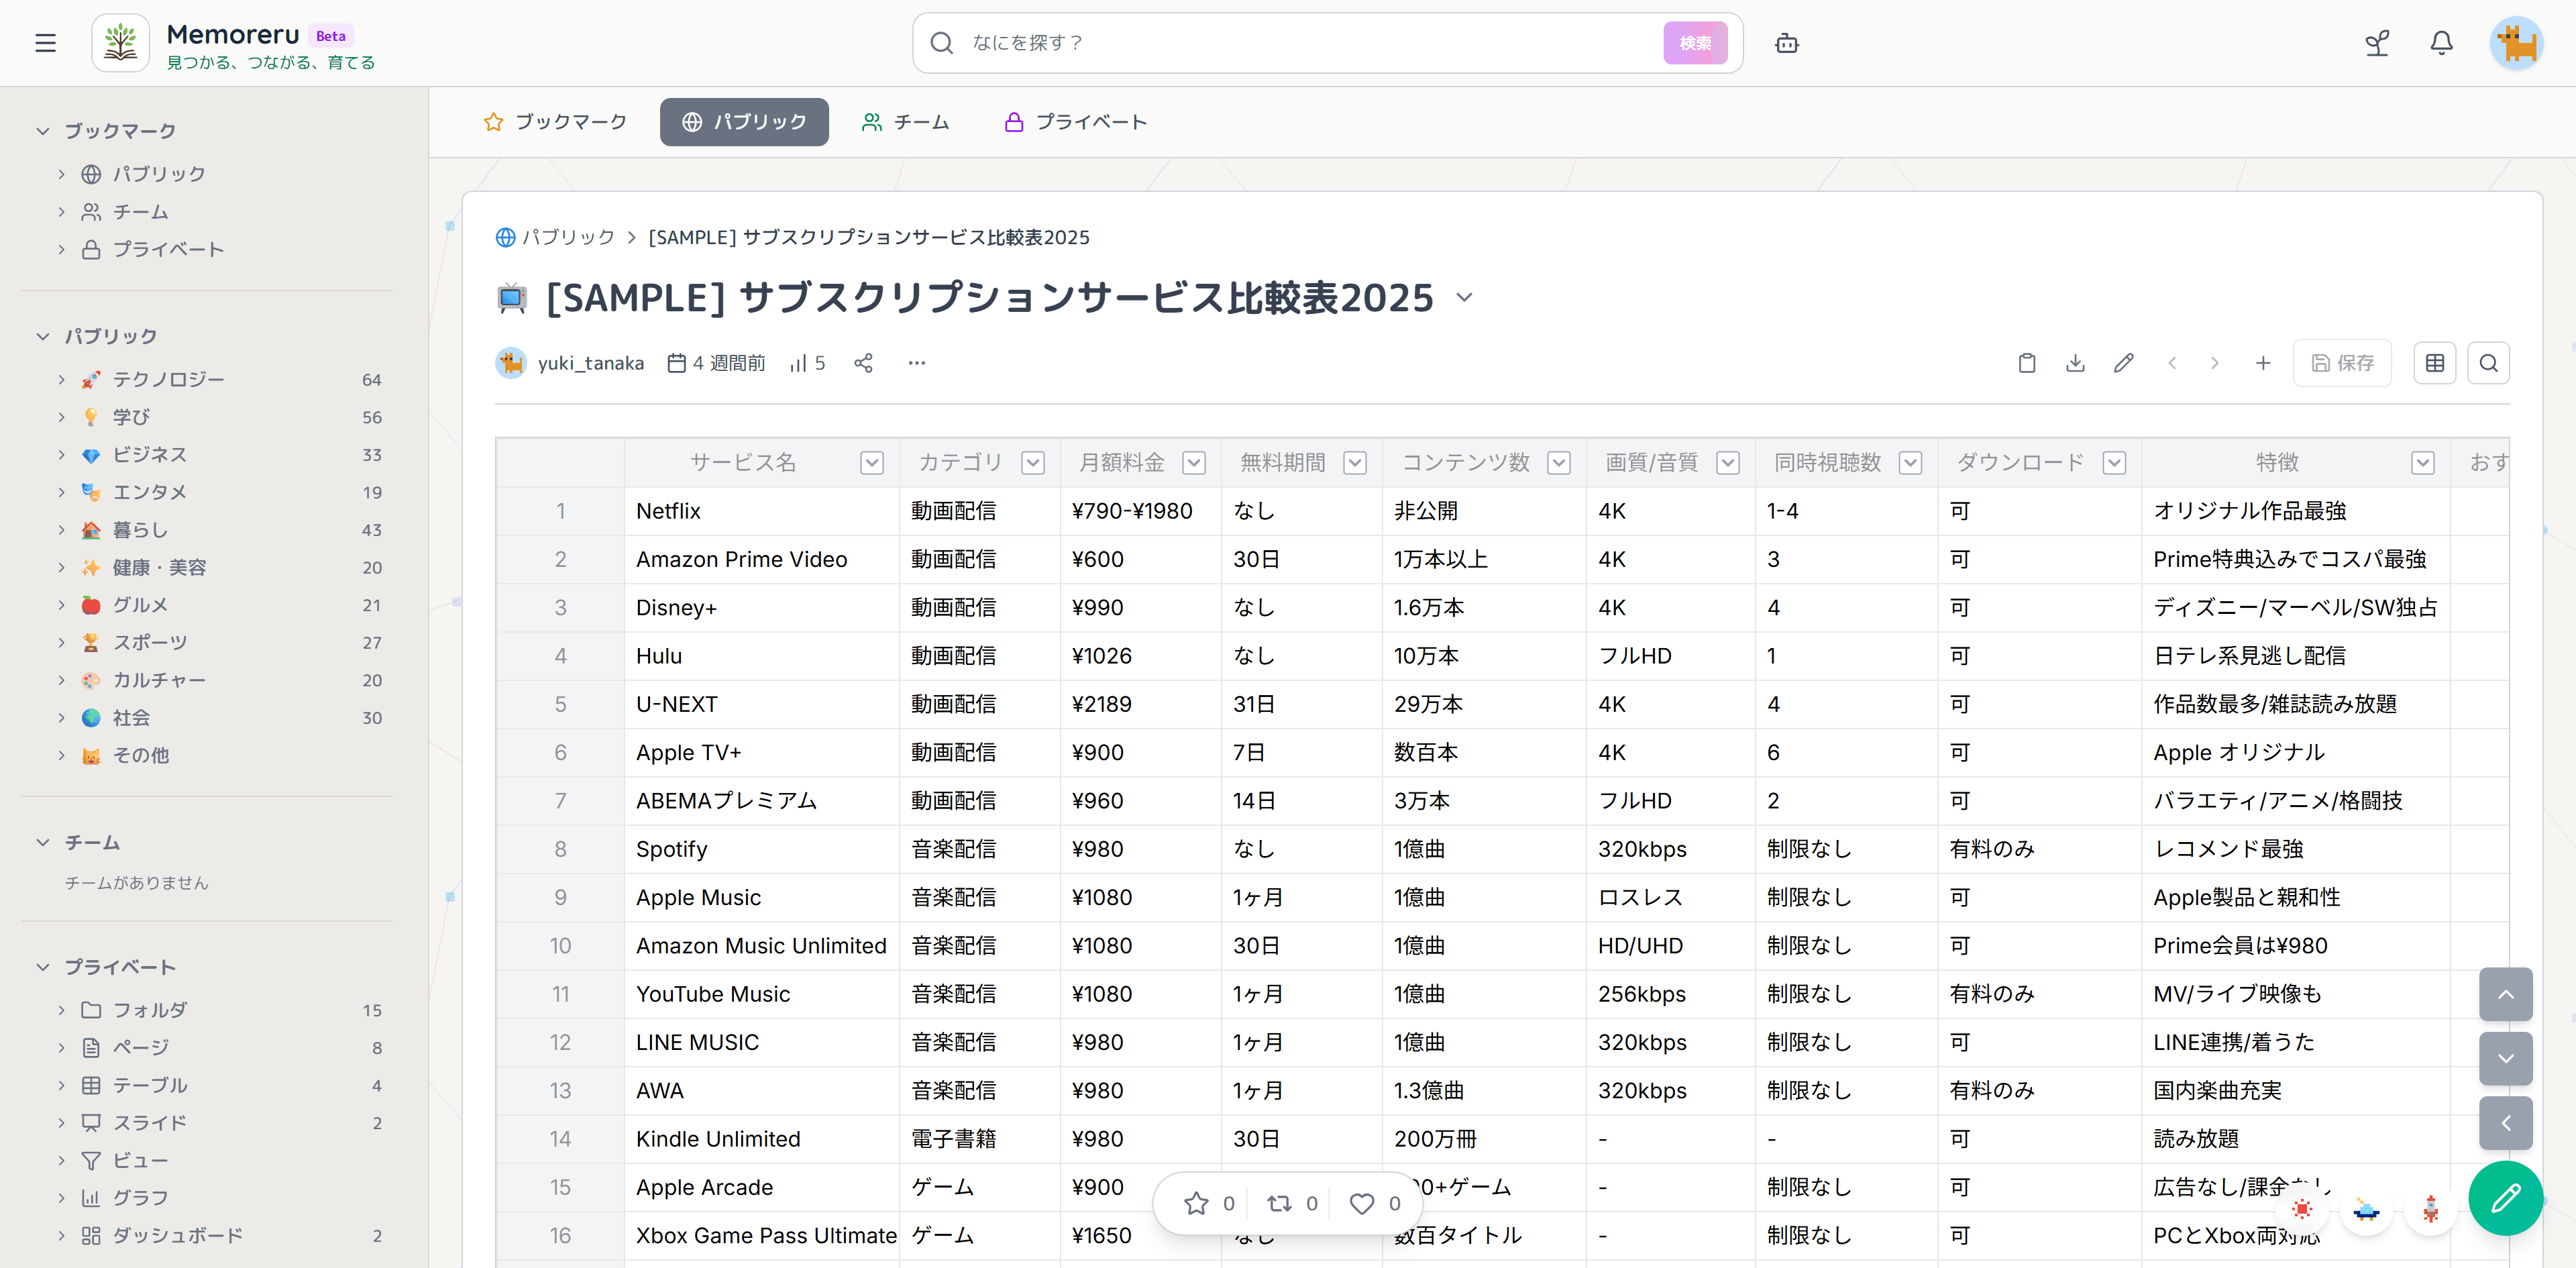Open カテゴリ column dropdown

[x=1033, y=463]
